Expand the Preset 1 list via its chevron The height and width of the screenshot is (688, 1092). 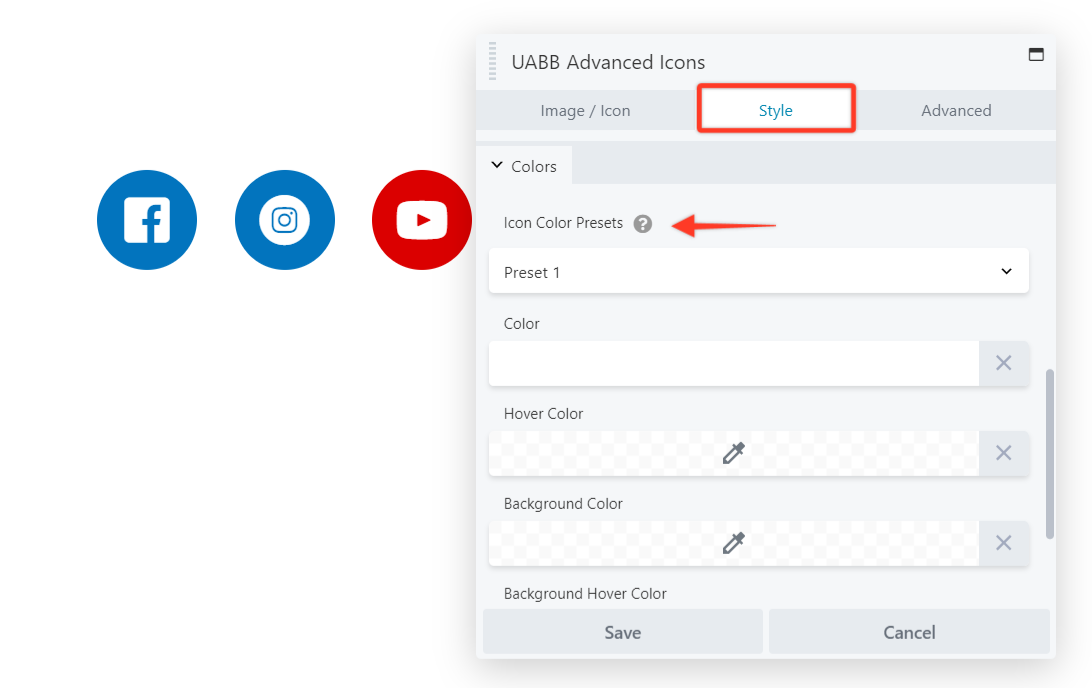[1006, 271]
